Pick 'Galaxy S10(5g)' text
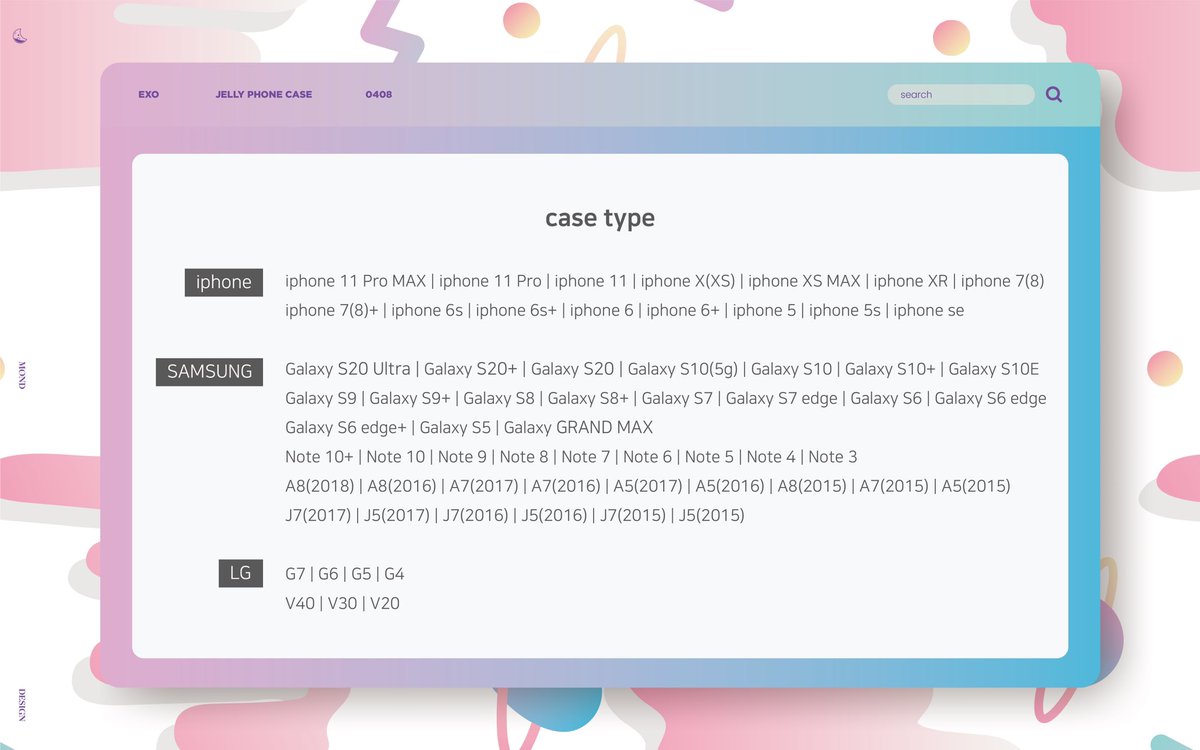Viewport: 1200px width, 750px height. click(x=682, y=369)
